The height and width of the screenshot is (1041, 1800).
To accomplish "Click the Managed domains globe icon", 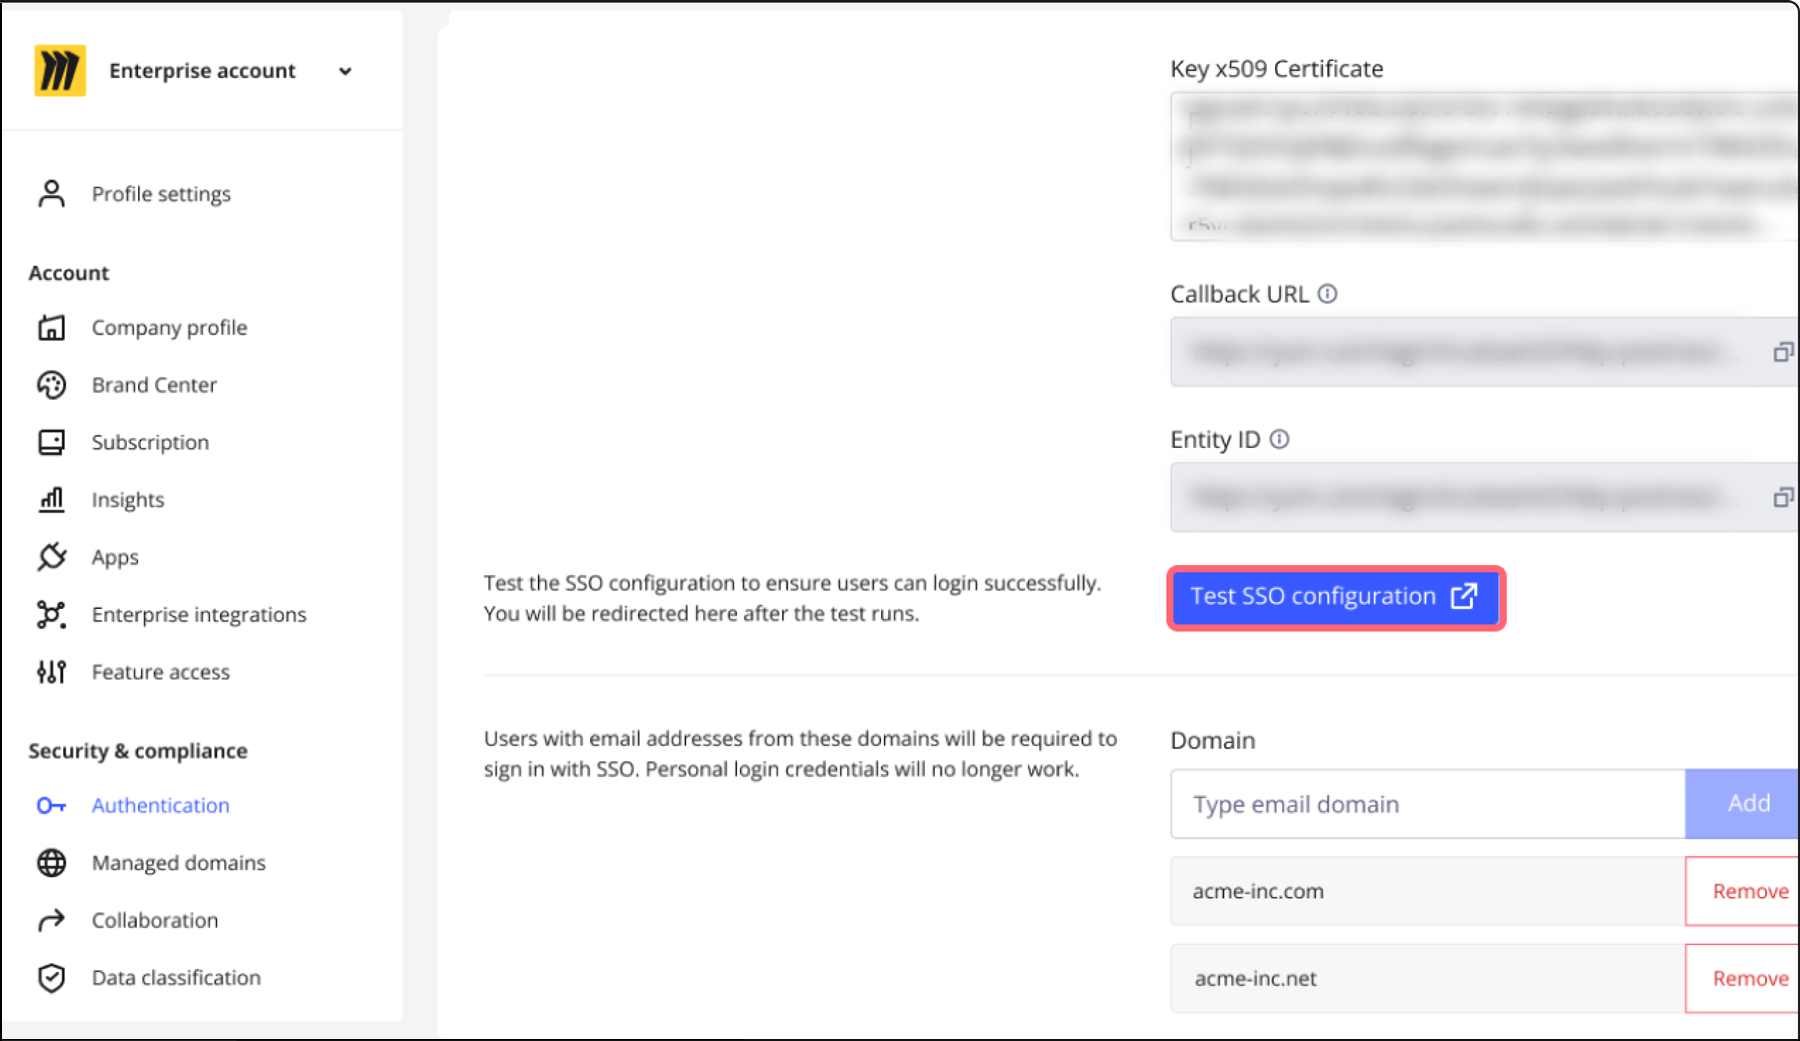I will tap(51, 862).
